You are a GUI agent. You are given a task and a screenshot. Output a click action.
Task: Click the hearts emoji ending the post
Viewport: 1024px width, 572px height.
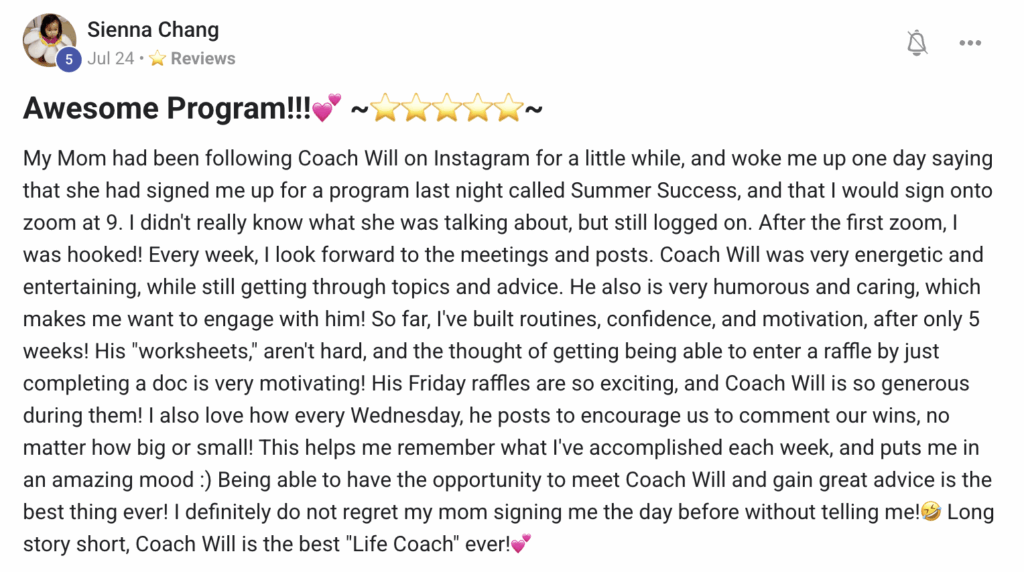tap(520, 543)
